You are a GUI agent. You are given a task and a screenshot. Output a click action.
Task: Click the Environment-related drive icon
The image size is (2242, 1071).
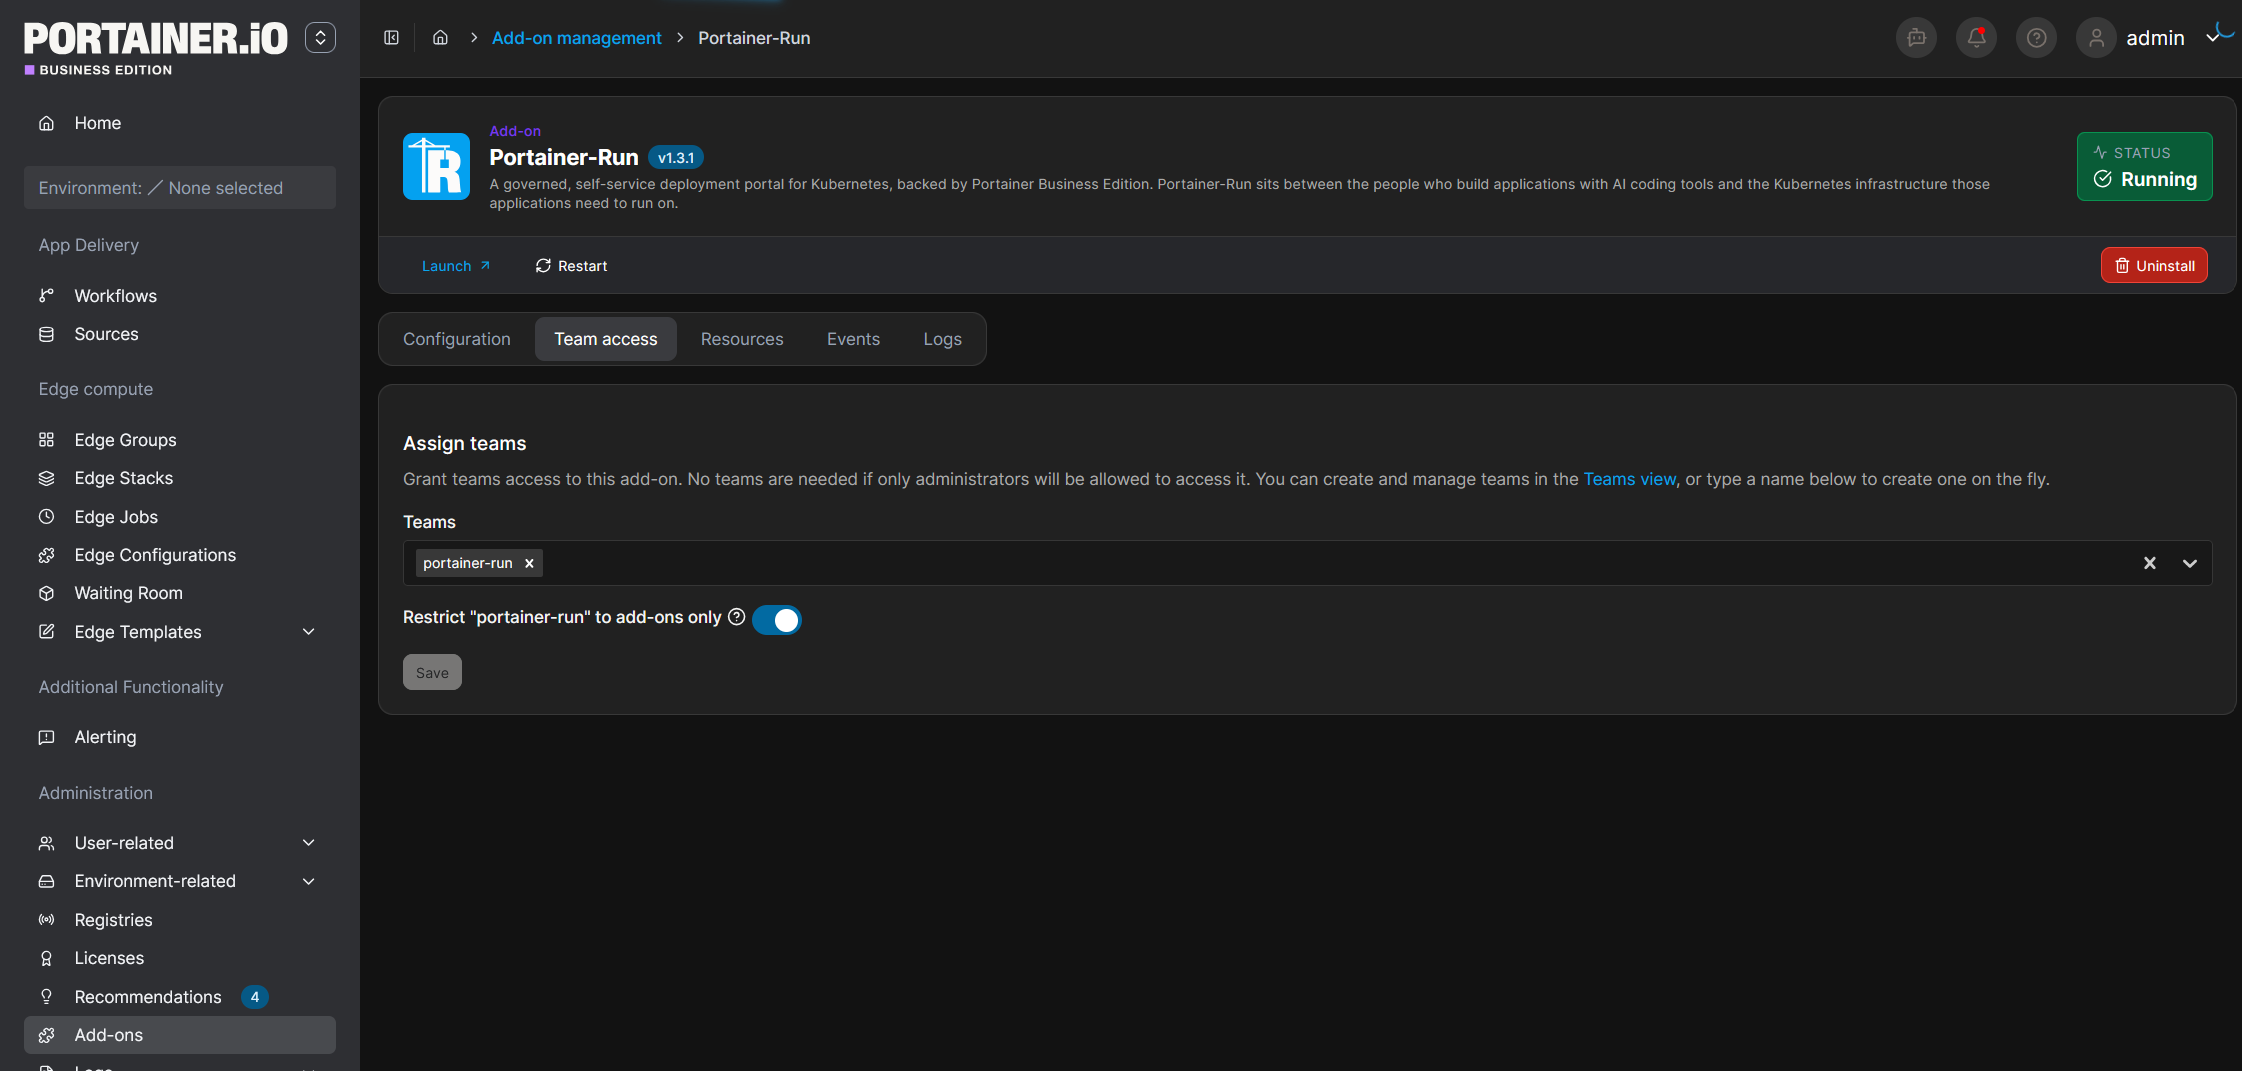(46, 881)
